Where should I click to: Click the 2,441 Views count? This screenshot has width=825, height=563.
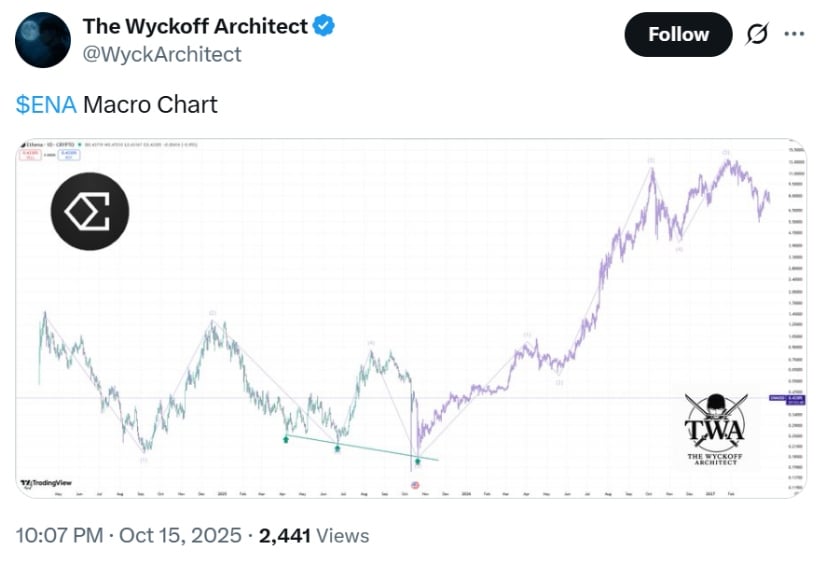click(x=313, y=536)
